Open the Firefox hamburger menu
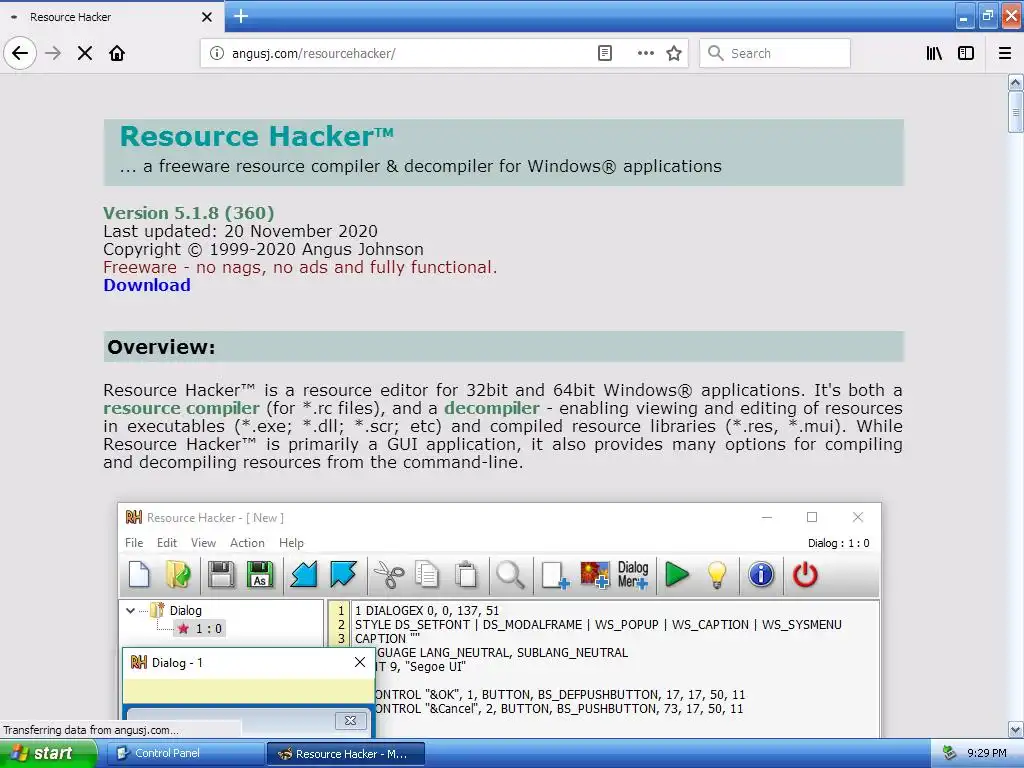 tap(1005, 53)
